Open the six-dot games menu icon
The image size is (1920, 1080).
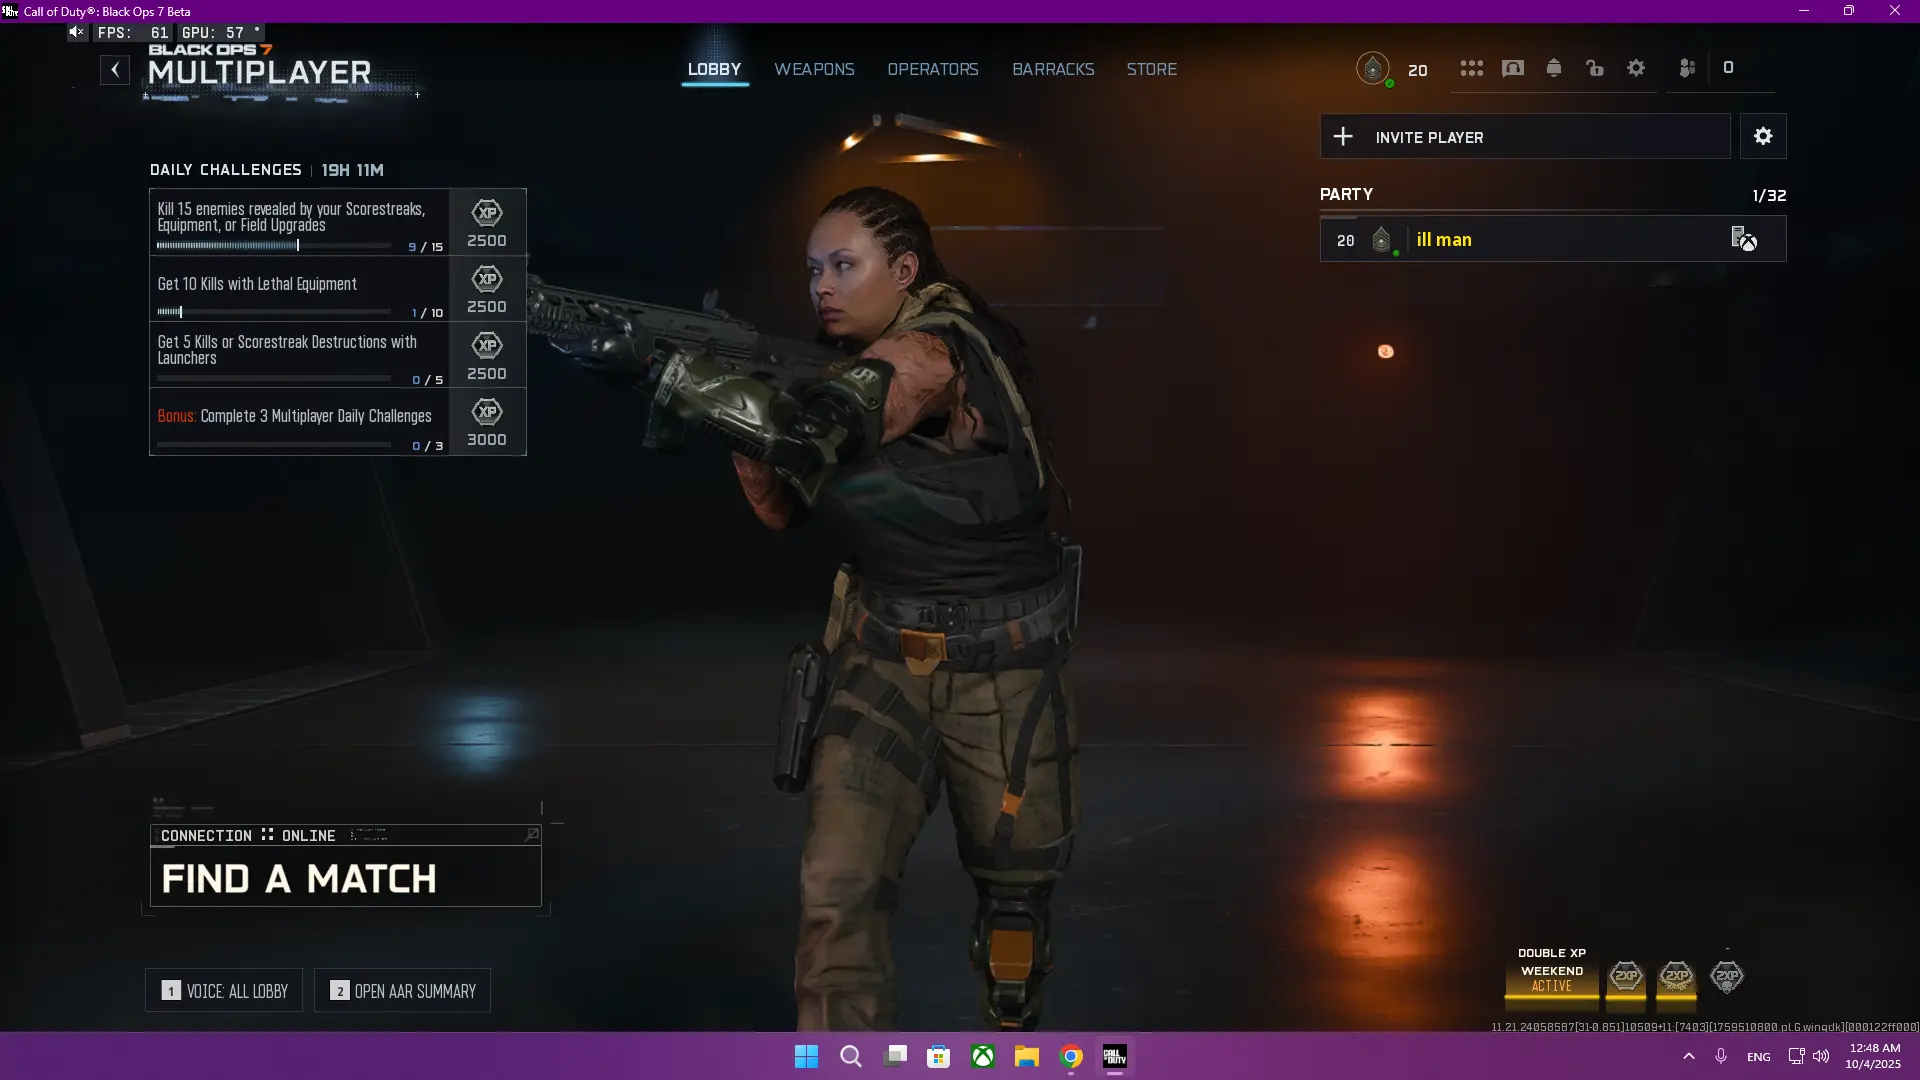point(1471,68)
